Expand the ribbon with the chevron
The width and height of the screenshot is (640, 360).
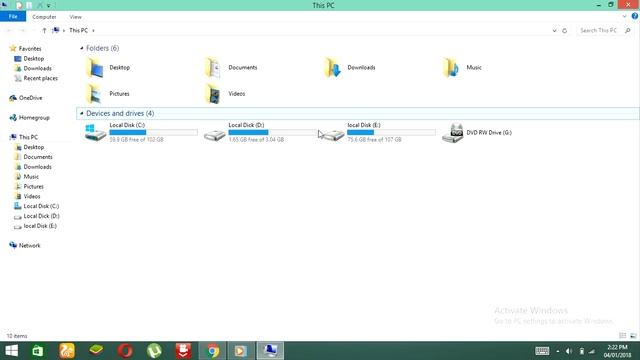coord(624,17)
